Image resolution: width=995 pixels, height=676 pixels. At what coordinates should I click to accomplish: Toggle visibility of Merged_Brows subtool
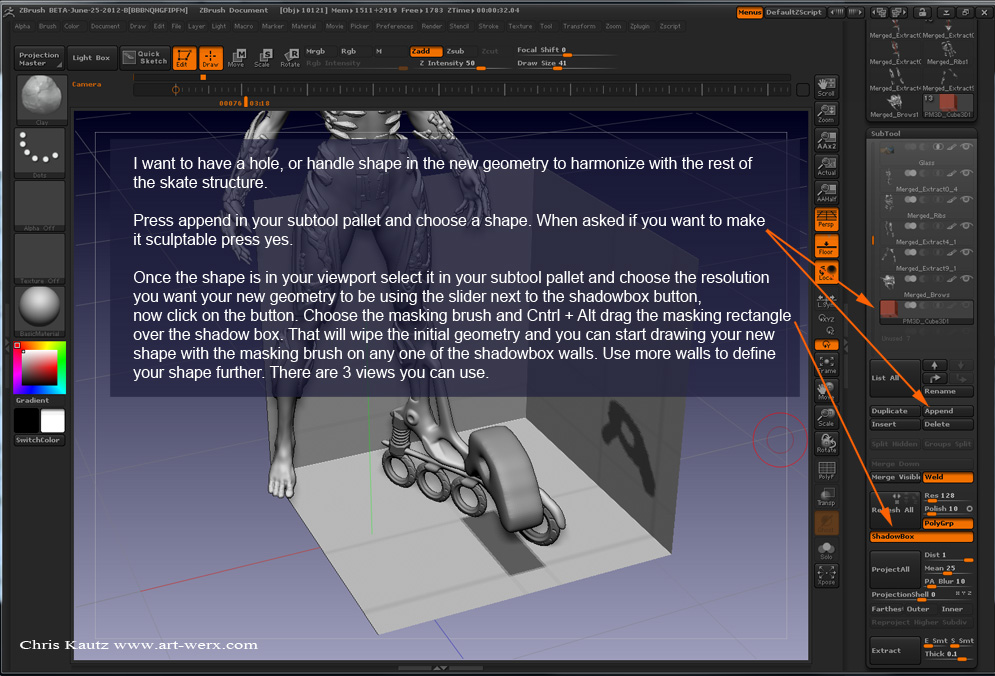(966, 279)
